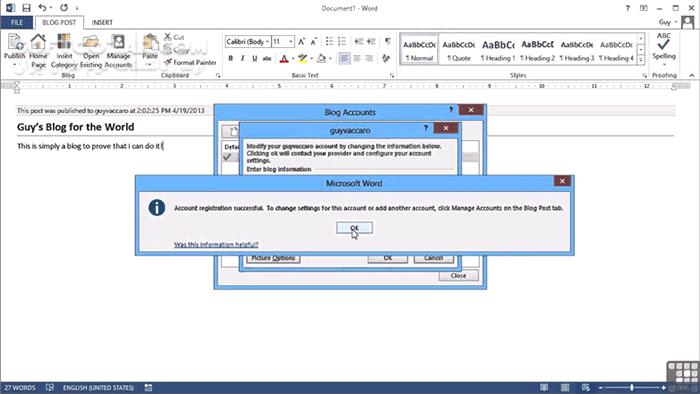Apply the Normal style
Image resolution: width=700 pixels, height=394 pixels.
point(419,50)
